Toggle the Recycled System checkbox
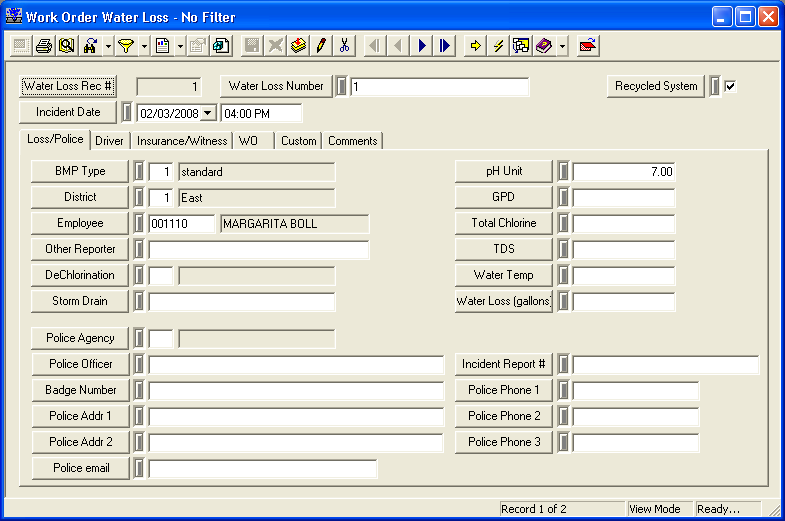Image resolution: width=785 pixels, height=521 pixels. (730, 86)
